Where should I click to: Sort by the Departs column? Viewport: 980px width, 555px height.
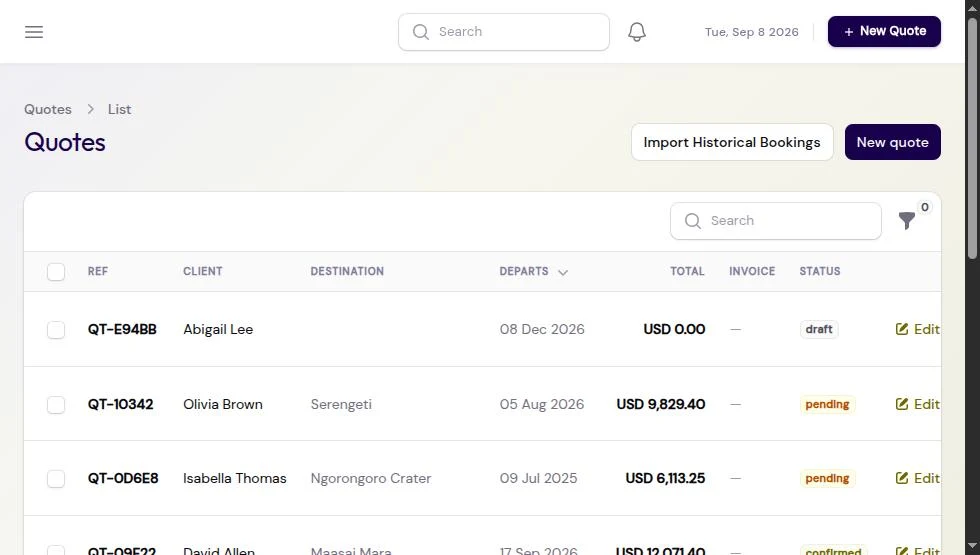point(533,271)
